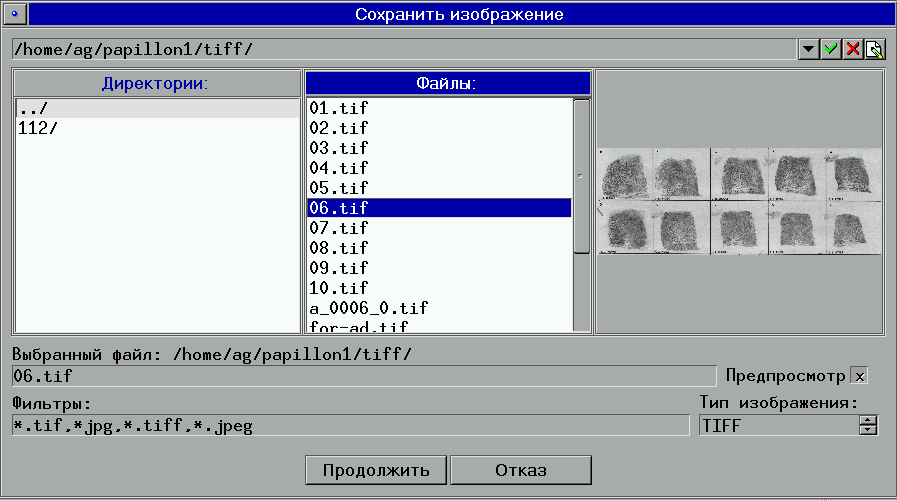This screenshot has width=897, height=500.
Task: Click the Директории column header
Action: click(x=157, y=84)
